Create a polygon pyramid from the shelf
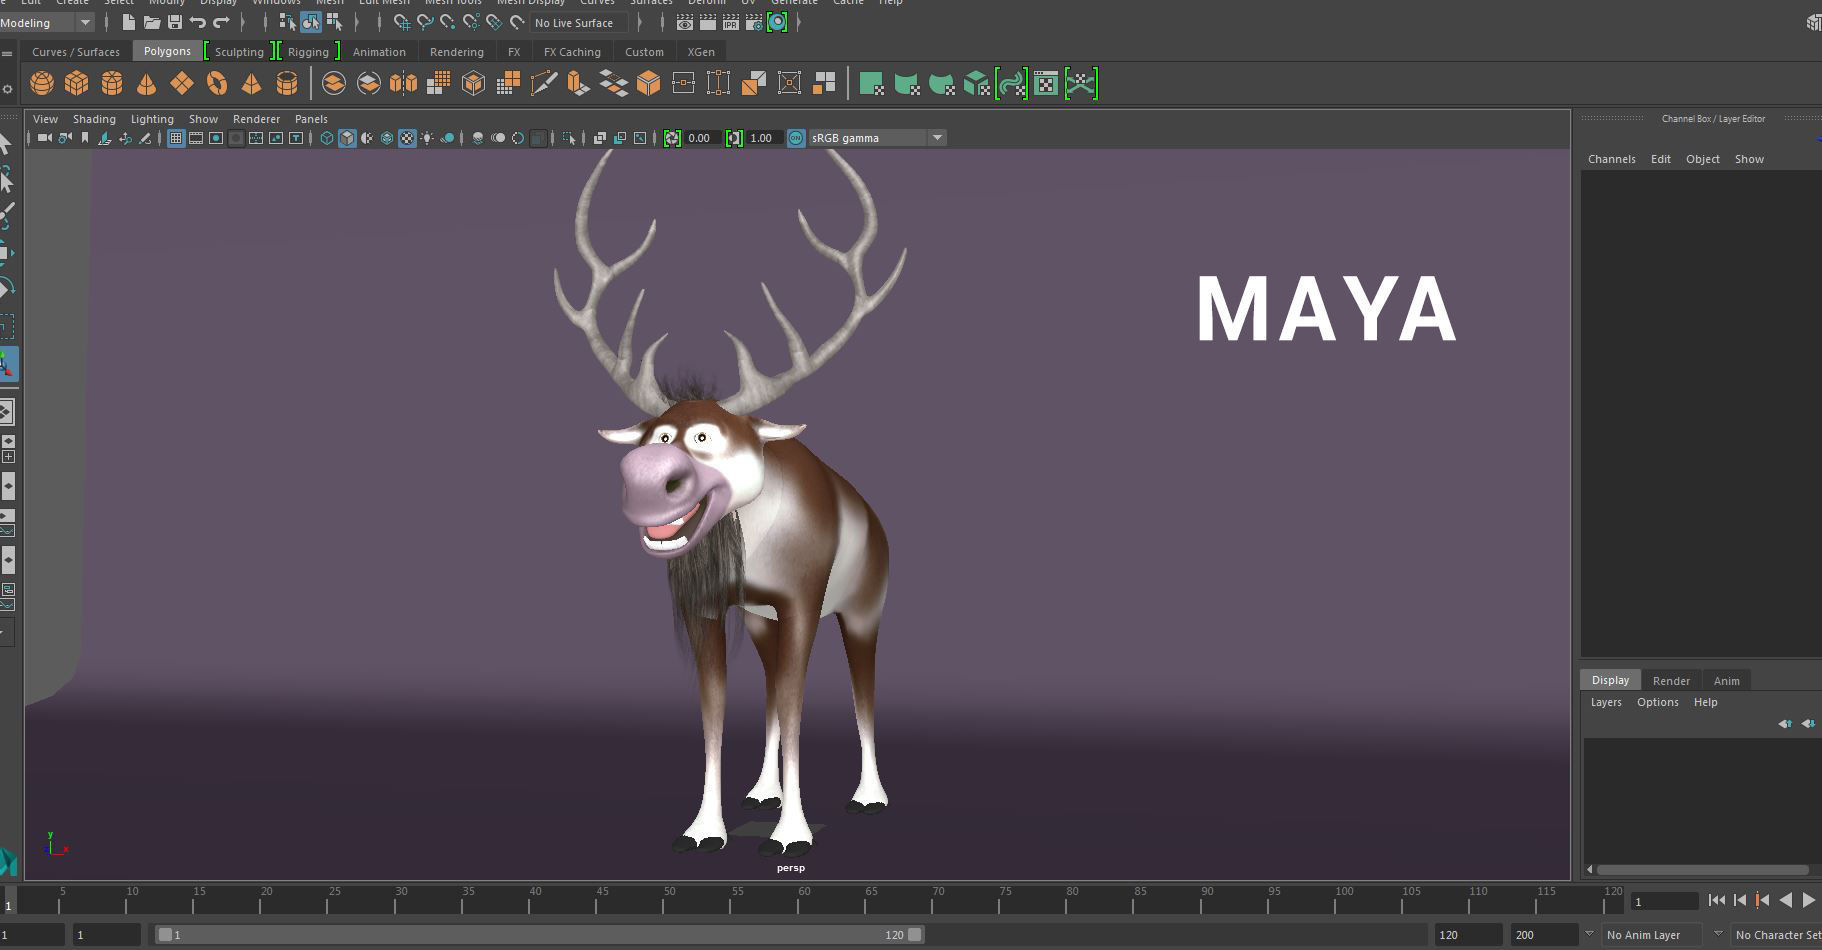The width and height of the screenshot is (1822, 950). [x=252, y=83]
